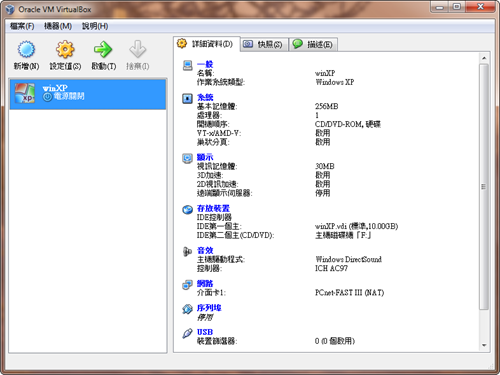Click the value 256MB base memory
Image resolution: width=500 pixels, height=375 pixels.
tap(327, 106)
